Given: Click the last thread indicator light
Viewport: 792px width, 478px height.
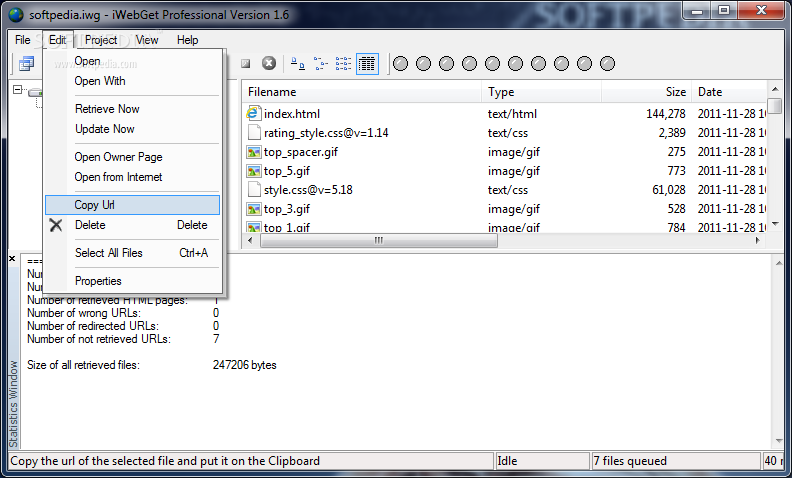Looking at the screenshot, I should [607, 64].
